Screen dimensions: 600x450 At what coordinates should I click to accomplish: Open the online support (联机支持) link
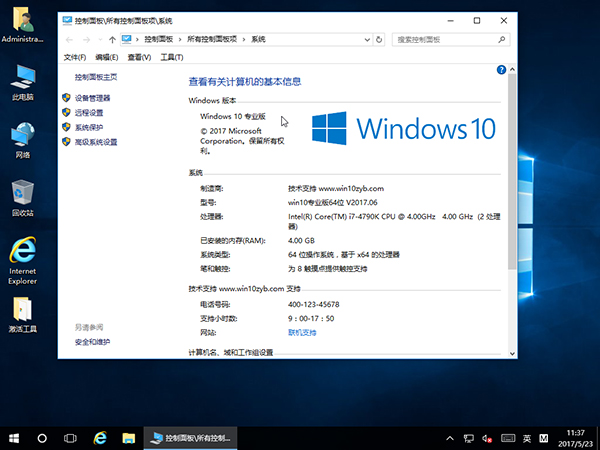pyautogui.click(x=302, y=332)
